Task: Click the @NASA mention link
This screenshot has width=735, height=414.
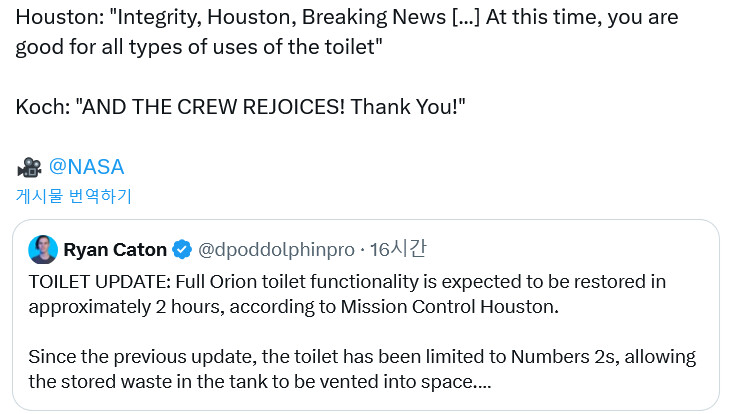Action: pos(86,167)
